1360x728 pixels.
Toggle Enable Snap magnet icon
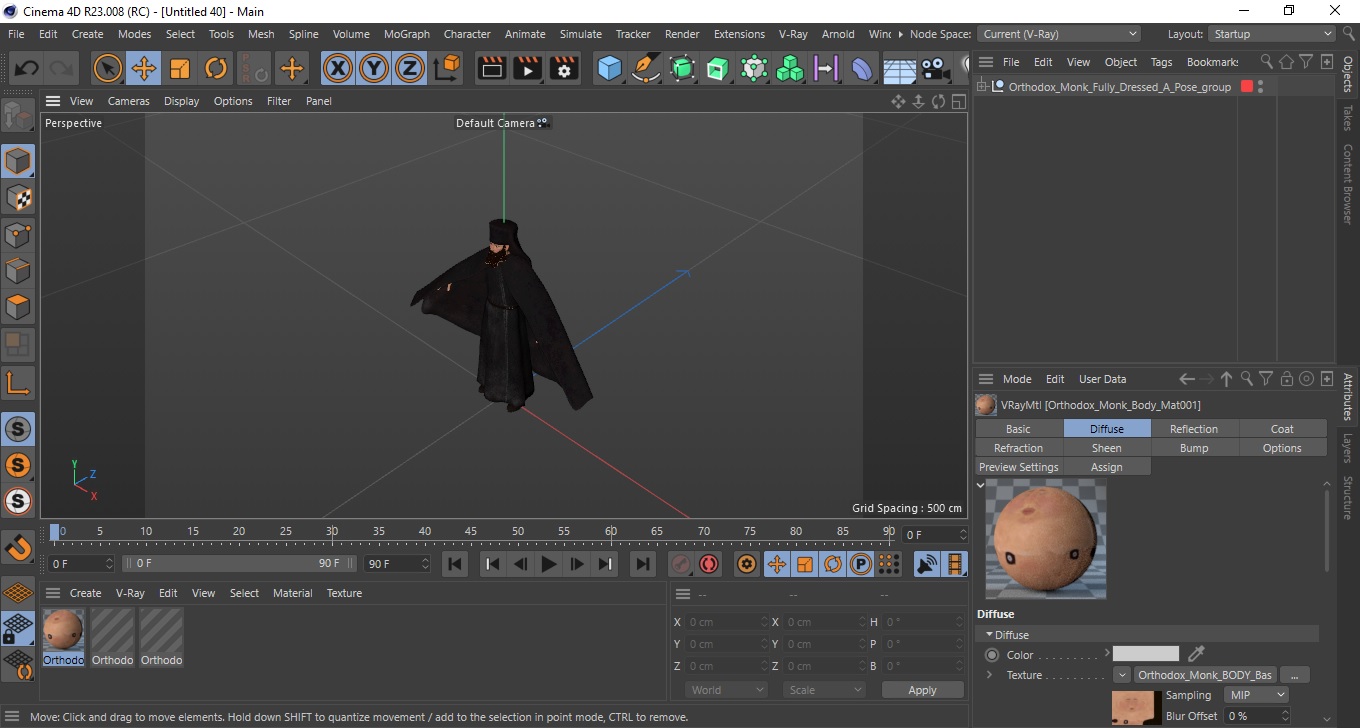click(x=18, y=547)
